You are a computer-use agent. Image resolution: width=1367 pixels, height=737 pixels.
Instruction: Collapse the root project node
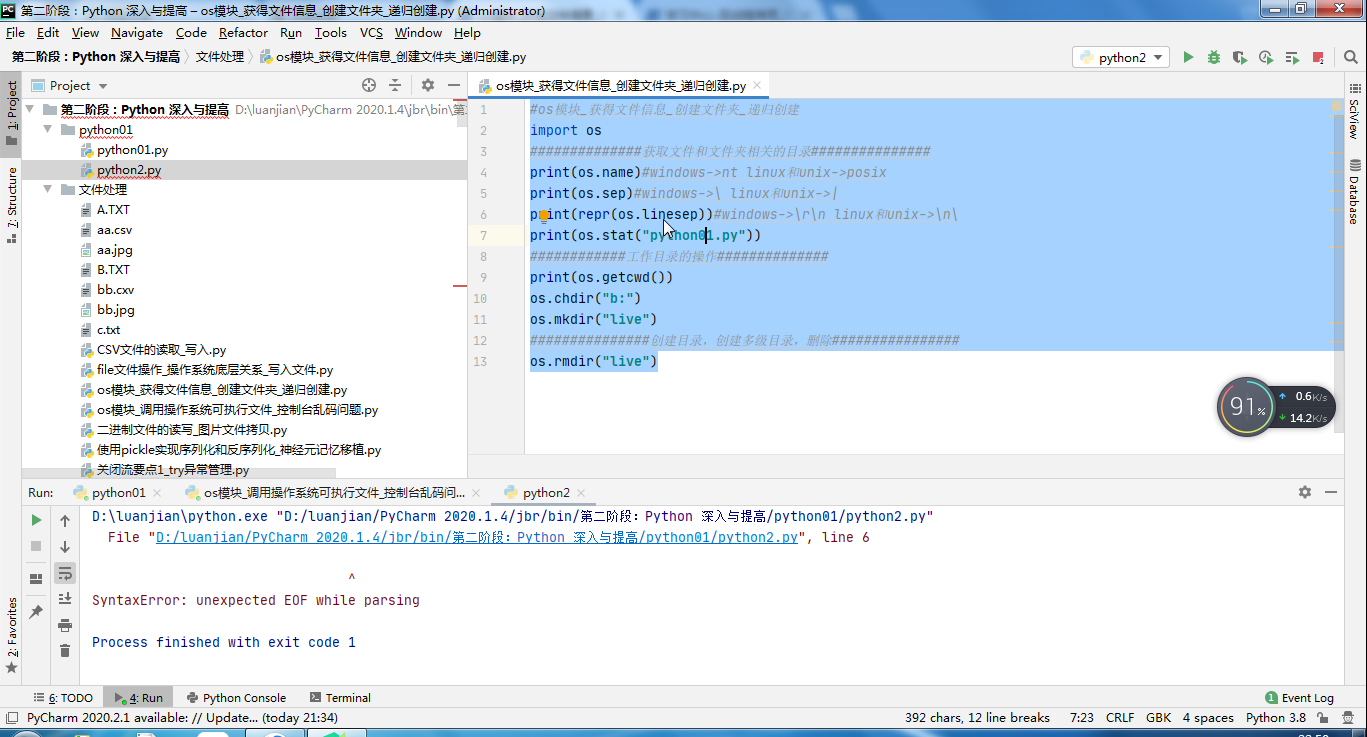(29, 110)
